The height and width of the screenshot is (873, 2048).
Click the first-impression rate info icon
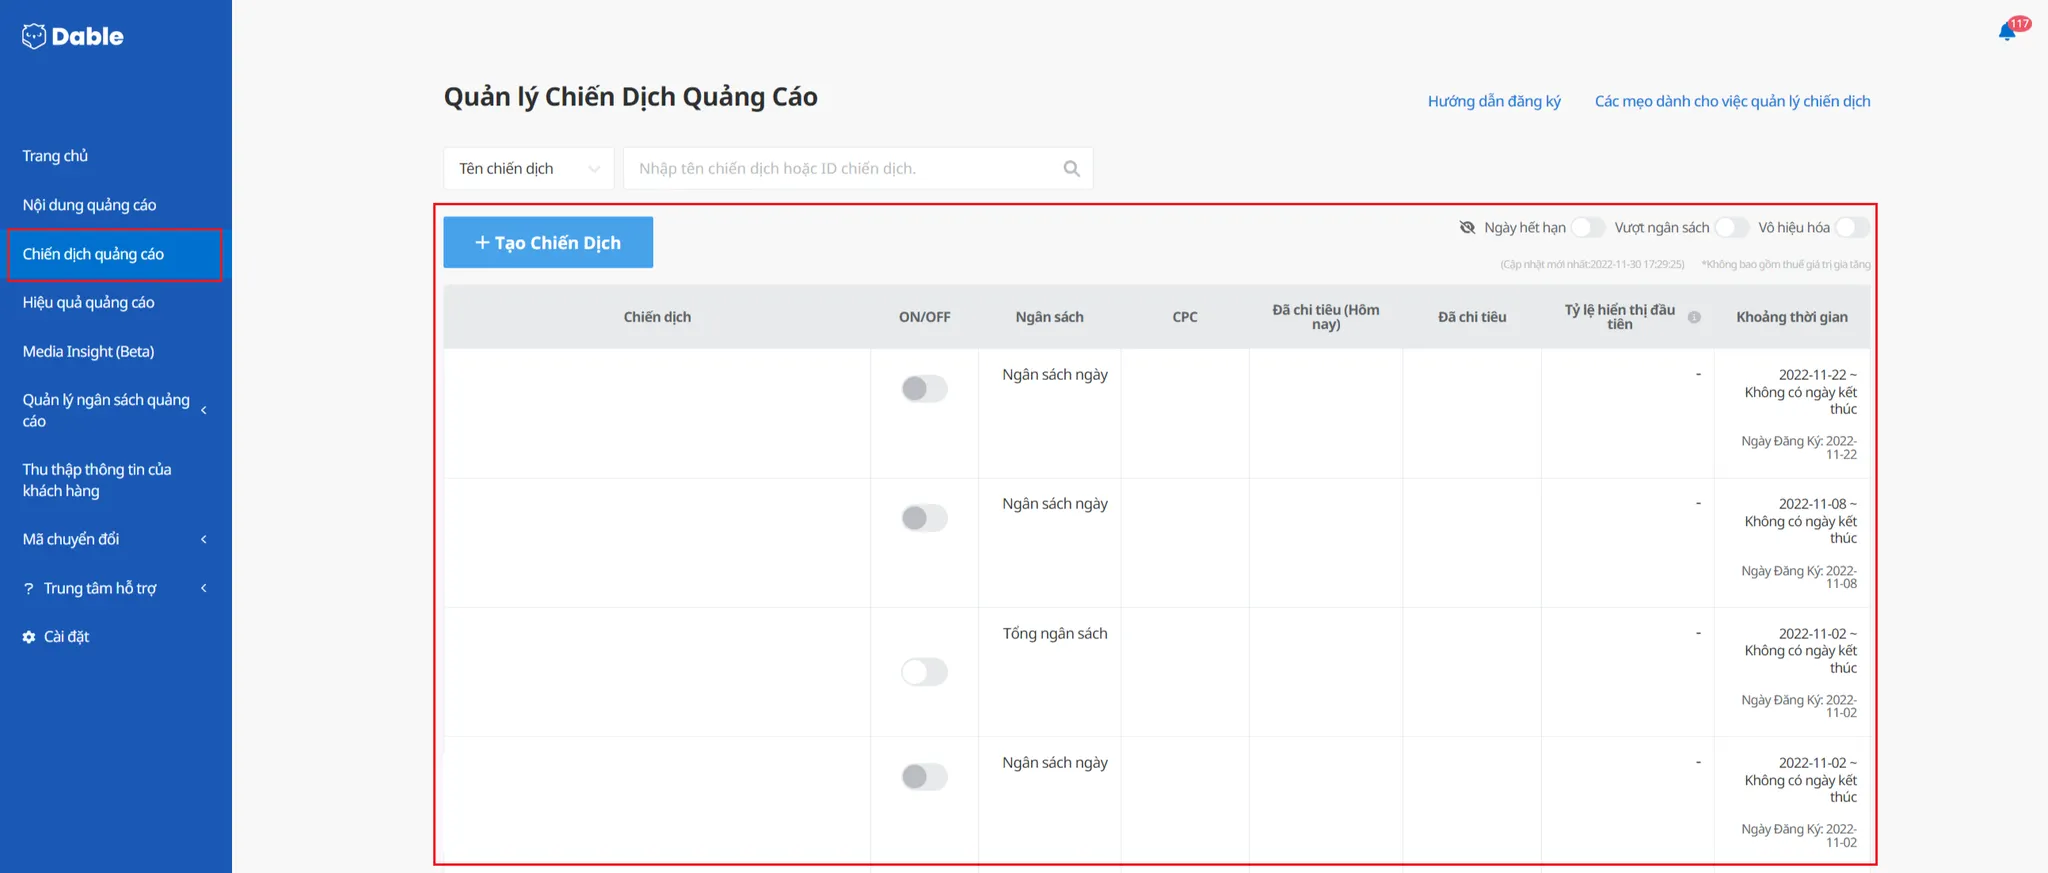(x=1694, y=317)
